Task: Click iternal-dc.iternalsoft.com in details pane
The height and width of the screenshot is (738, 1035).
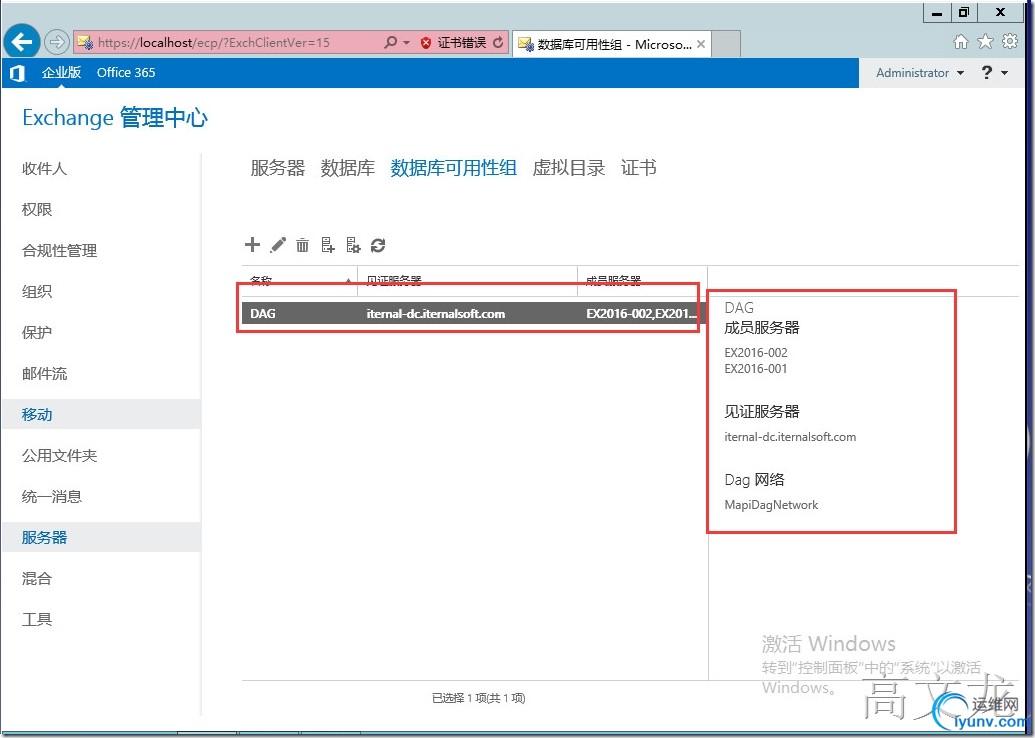Action: point(790,437)
